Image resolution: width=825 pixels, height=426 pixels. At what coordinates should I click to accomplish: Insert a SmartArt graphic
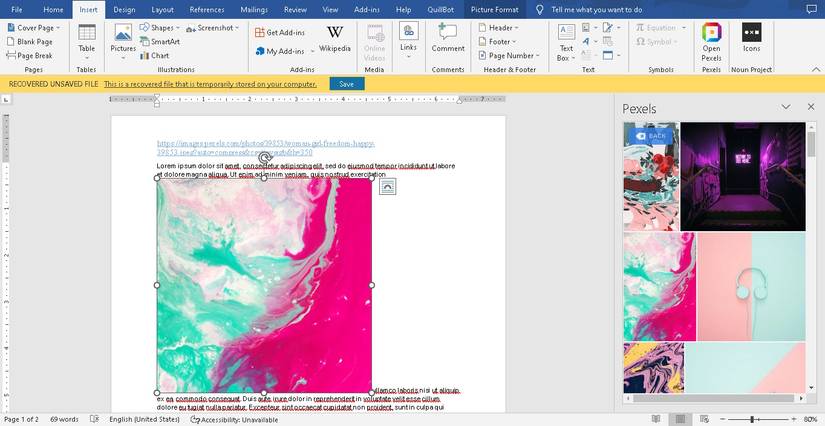(160, 42)
